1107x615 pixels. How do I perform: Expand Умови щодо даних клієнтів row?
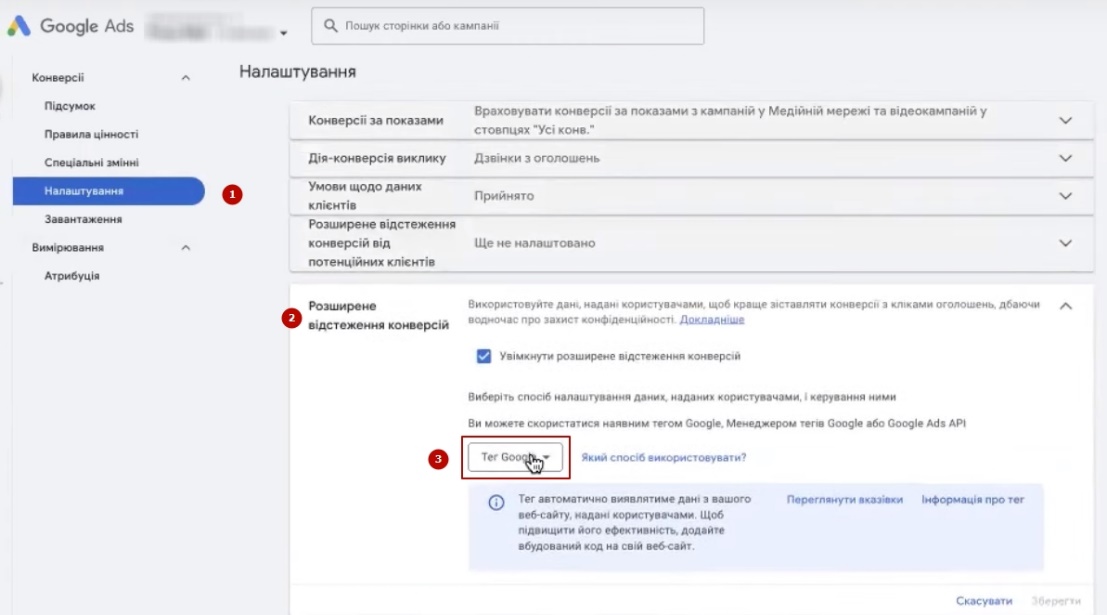(x=1065, y=196)
